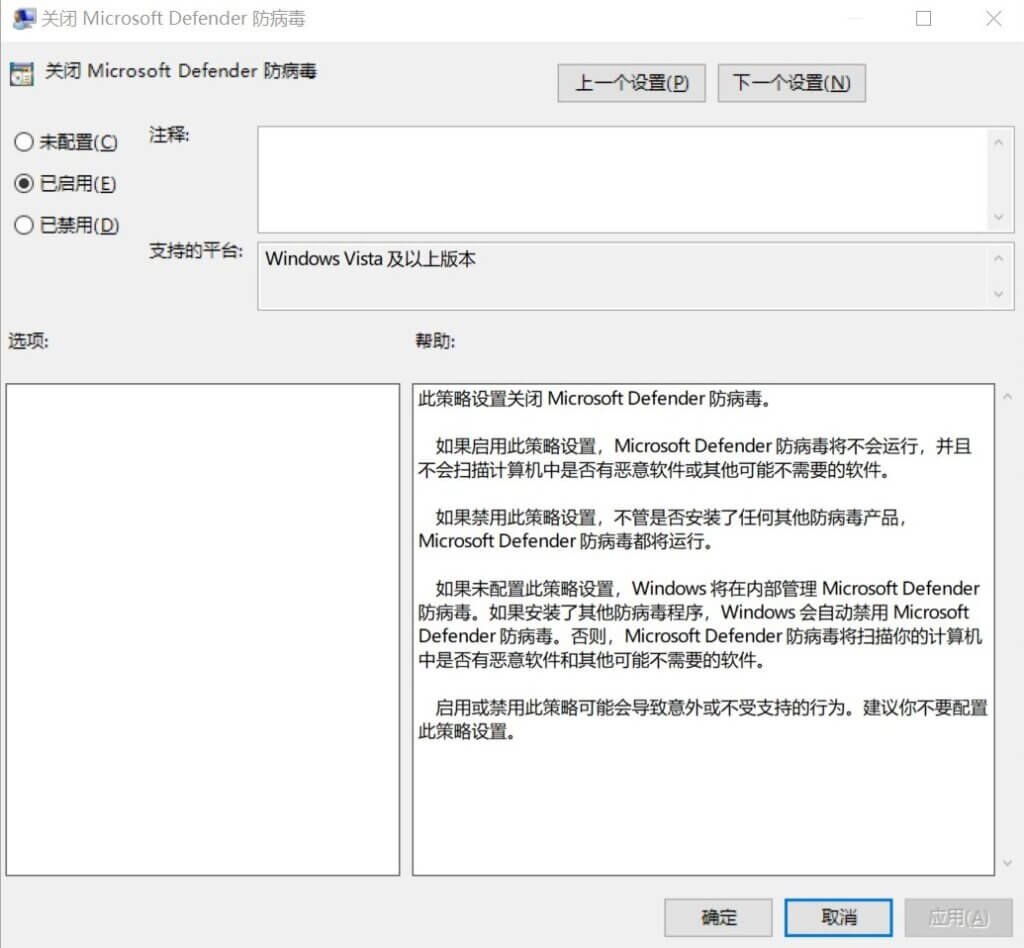This screenshot has width=1024, height=948.
Task: Click the 取消 button
Action: pos(838,917)
